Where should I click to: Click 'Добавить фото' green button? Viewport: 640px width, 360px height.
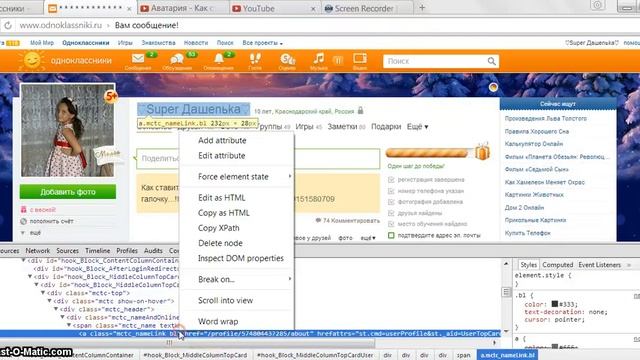(x=68, y=192)
